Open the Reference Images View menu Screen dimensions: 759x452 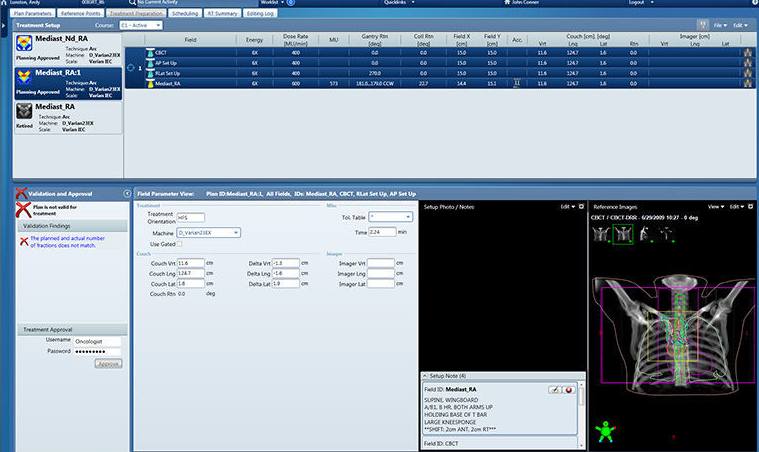[717, 207]
